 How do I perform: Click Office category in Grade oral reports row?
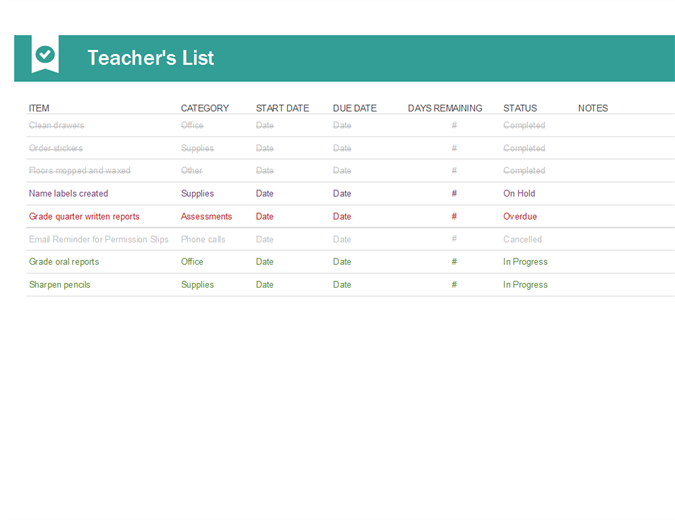(192, 262)
